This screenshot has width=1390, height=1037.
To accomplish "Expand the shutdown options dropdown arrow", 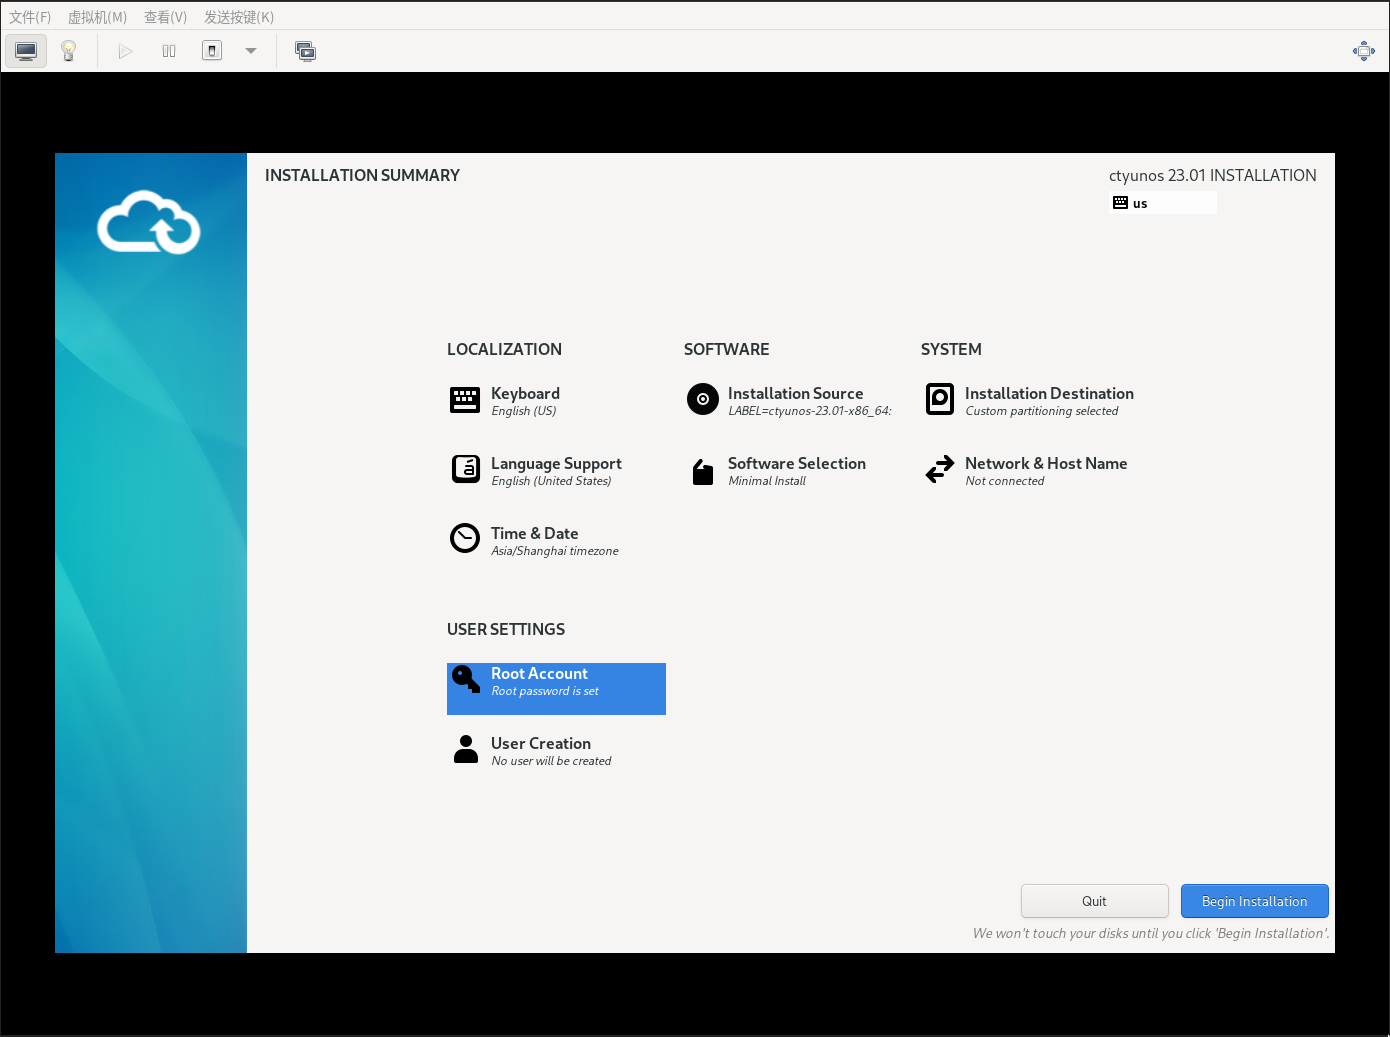I will [x=251, y=51].
